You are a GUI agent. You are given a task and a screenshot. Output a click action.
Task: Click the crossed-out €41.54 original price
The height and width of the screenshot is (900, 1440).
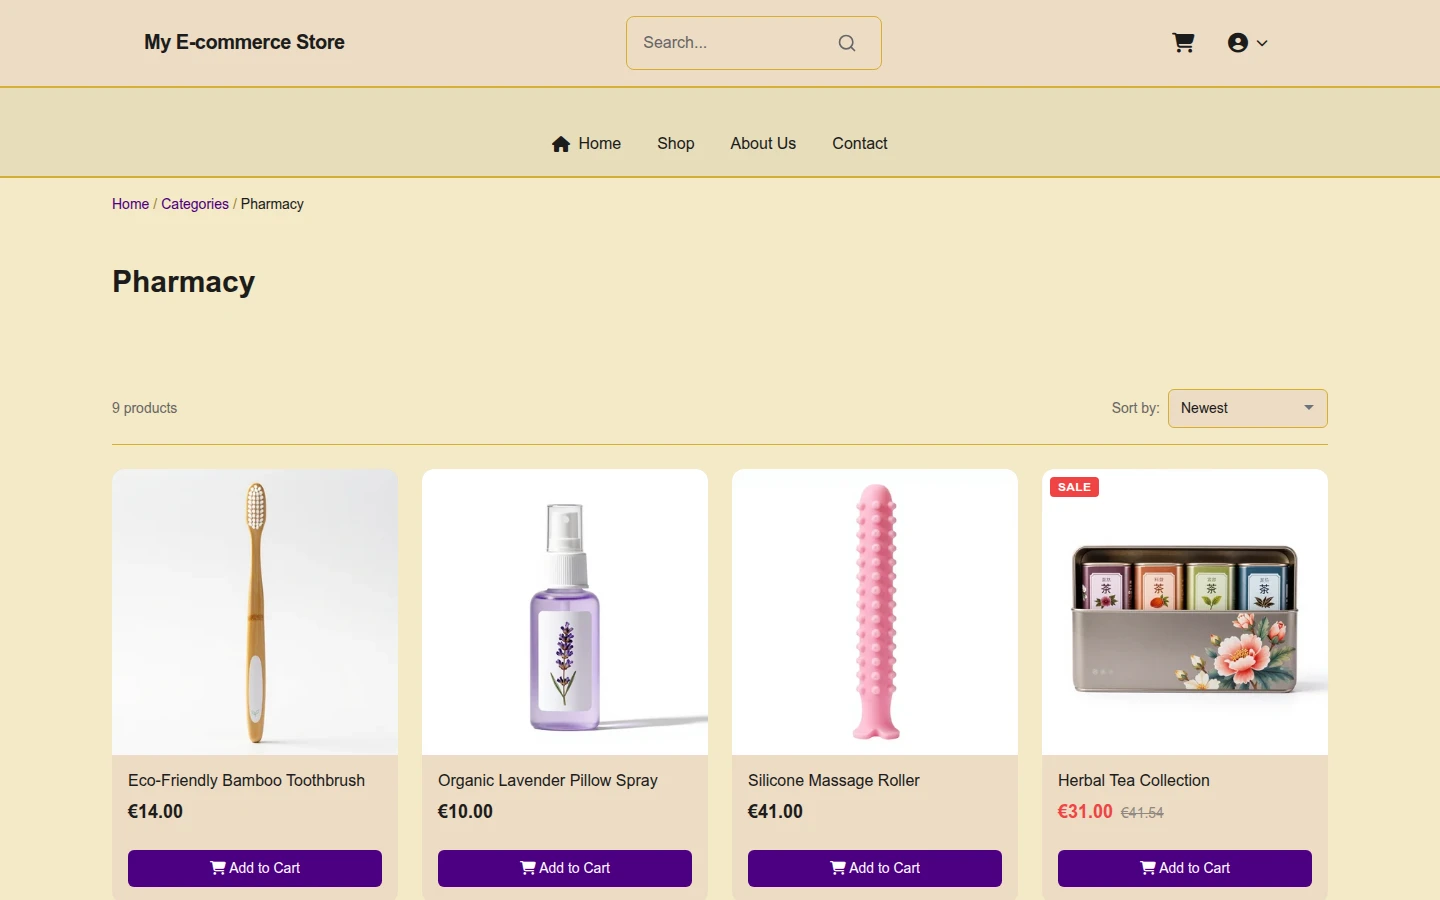1142,813
